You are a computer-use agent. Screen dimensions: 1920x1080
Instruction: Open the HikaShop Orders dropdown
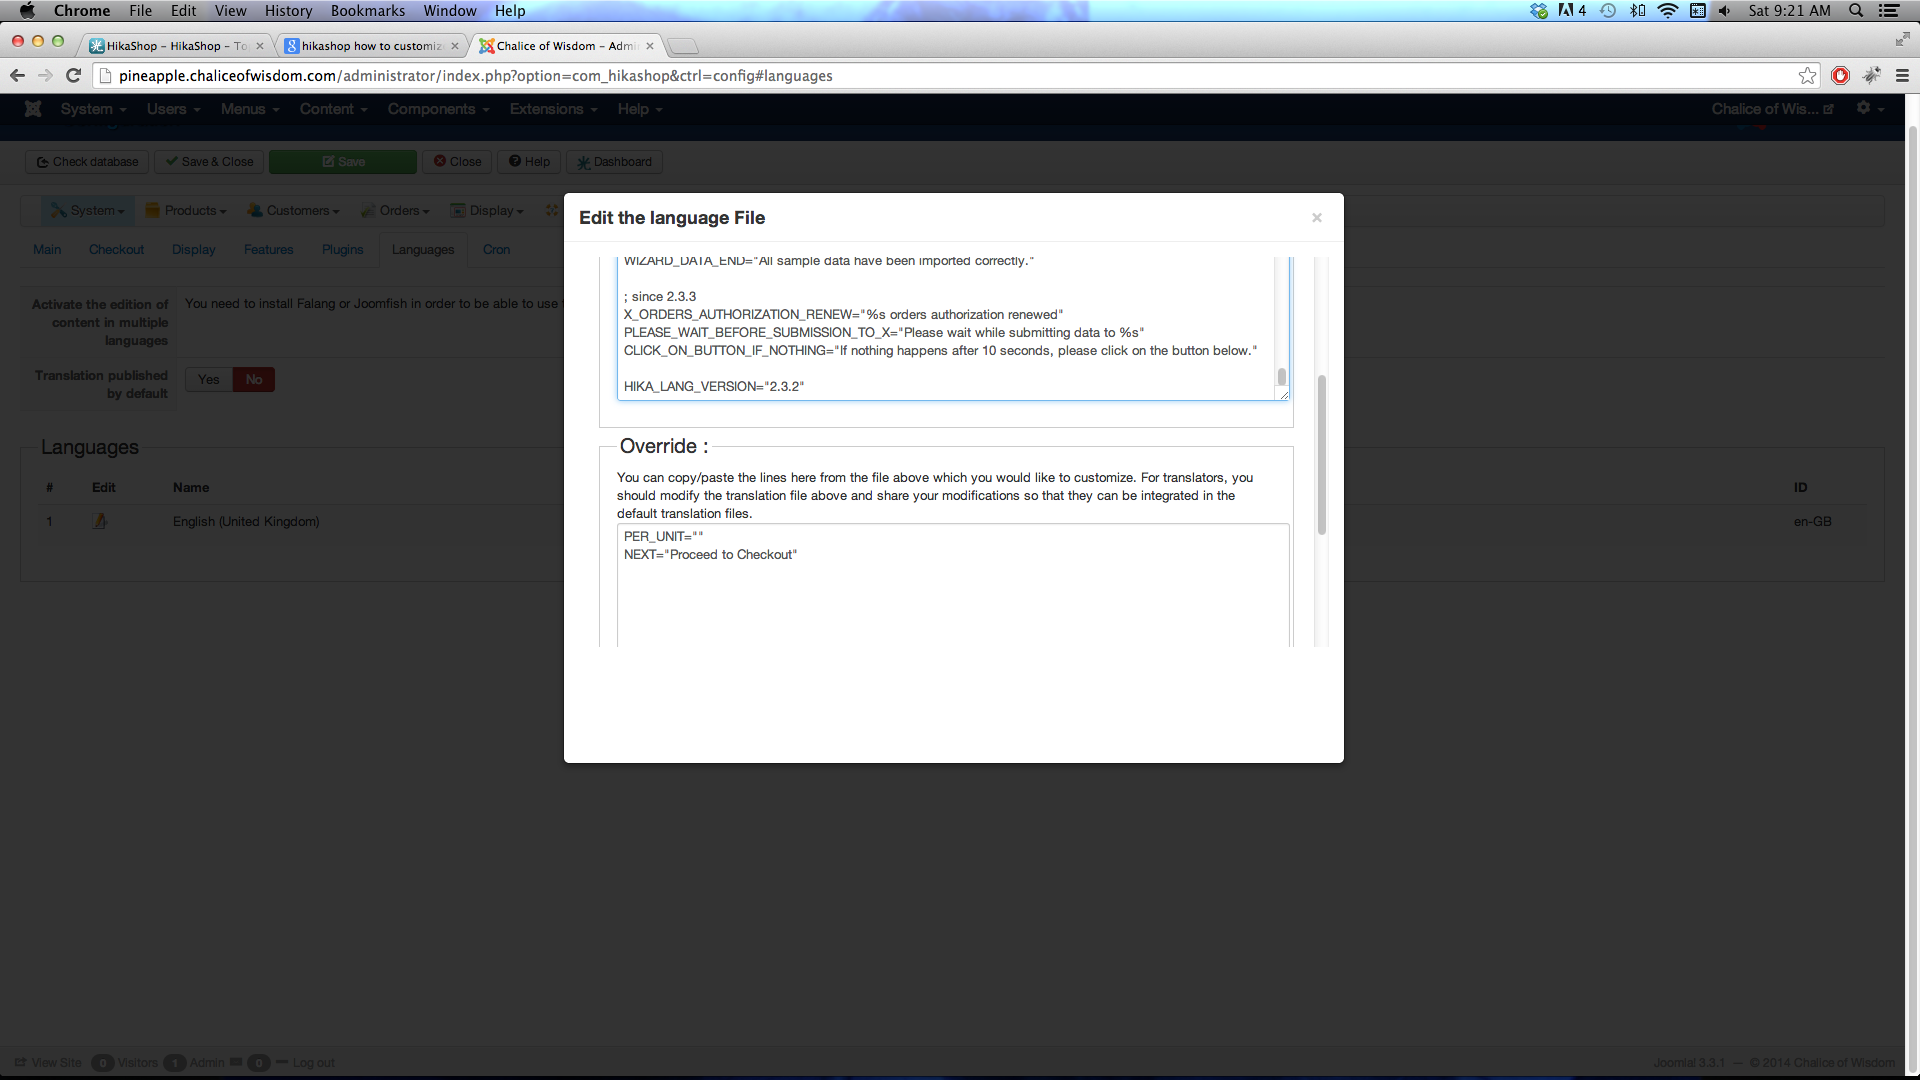coord(396,211)
